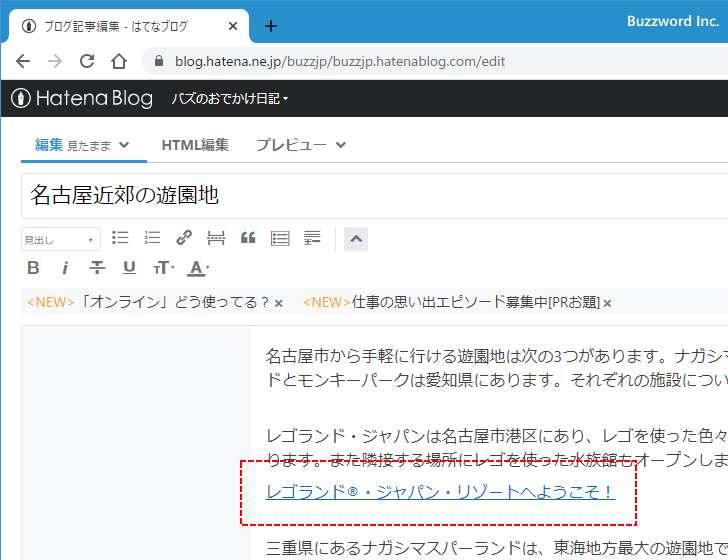Toggle bold formatting

(x=33, y=268)
